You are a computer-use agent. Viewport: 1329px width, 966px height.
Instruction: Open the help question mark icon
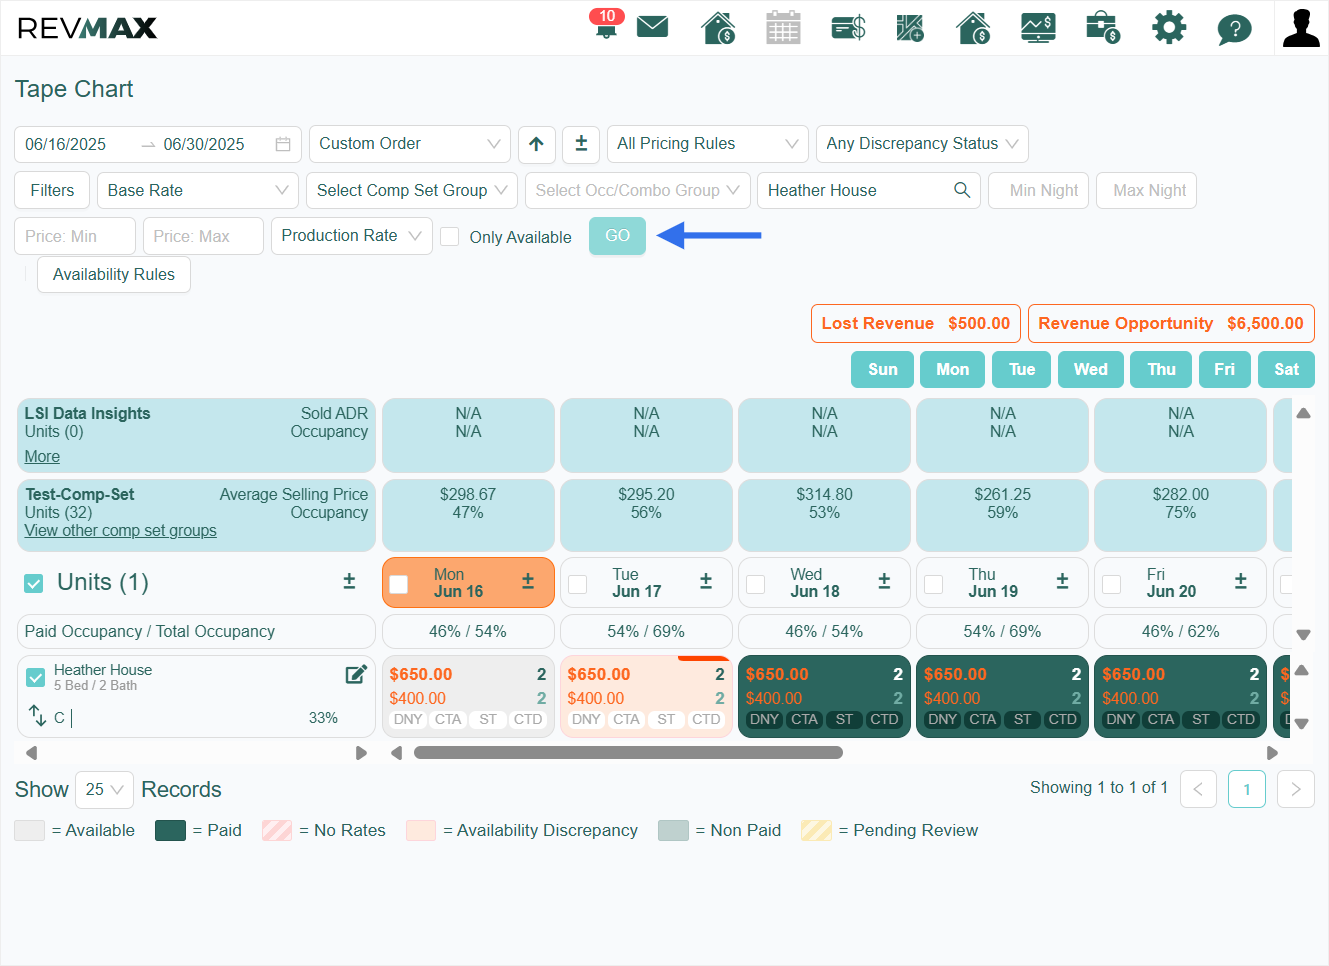pyautogui.click(x=1234, y=28)
